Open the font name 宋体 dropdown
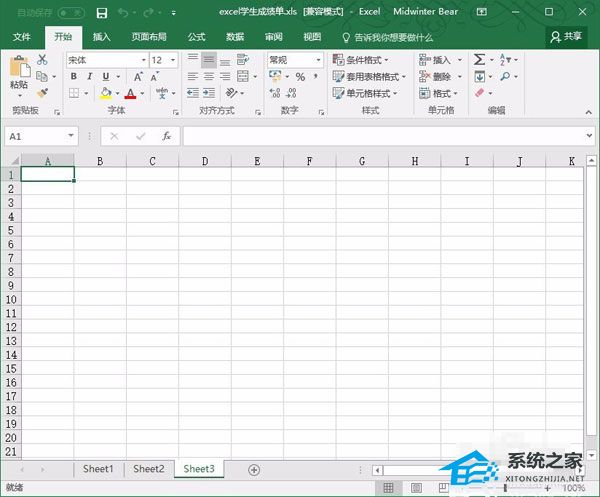 point(143,60)
